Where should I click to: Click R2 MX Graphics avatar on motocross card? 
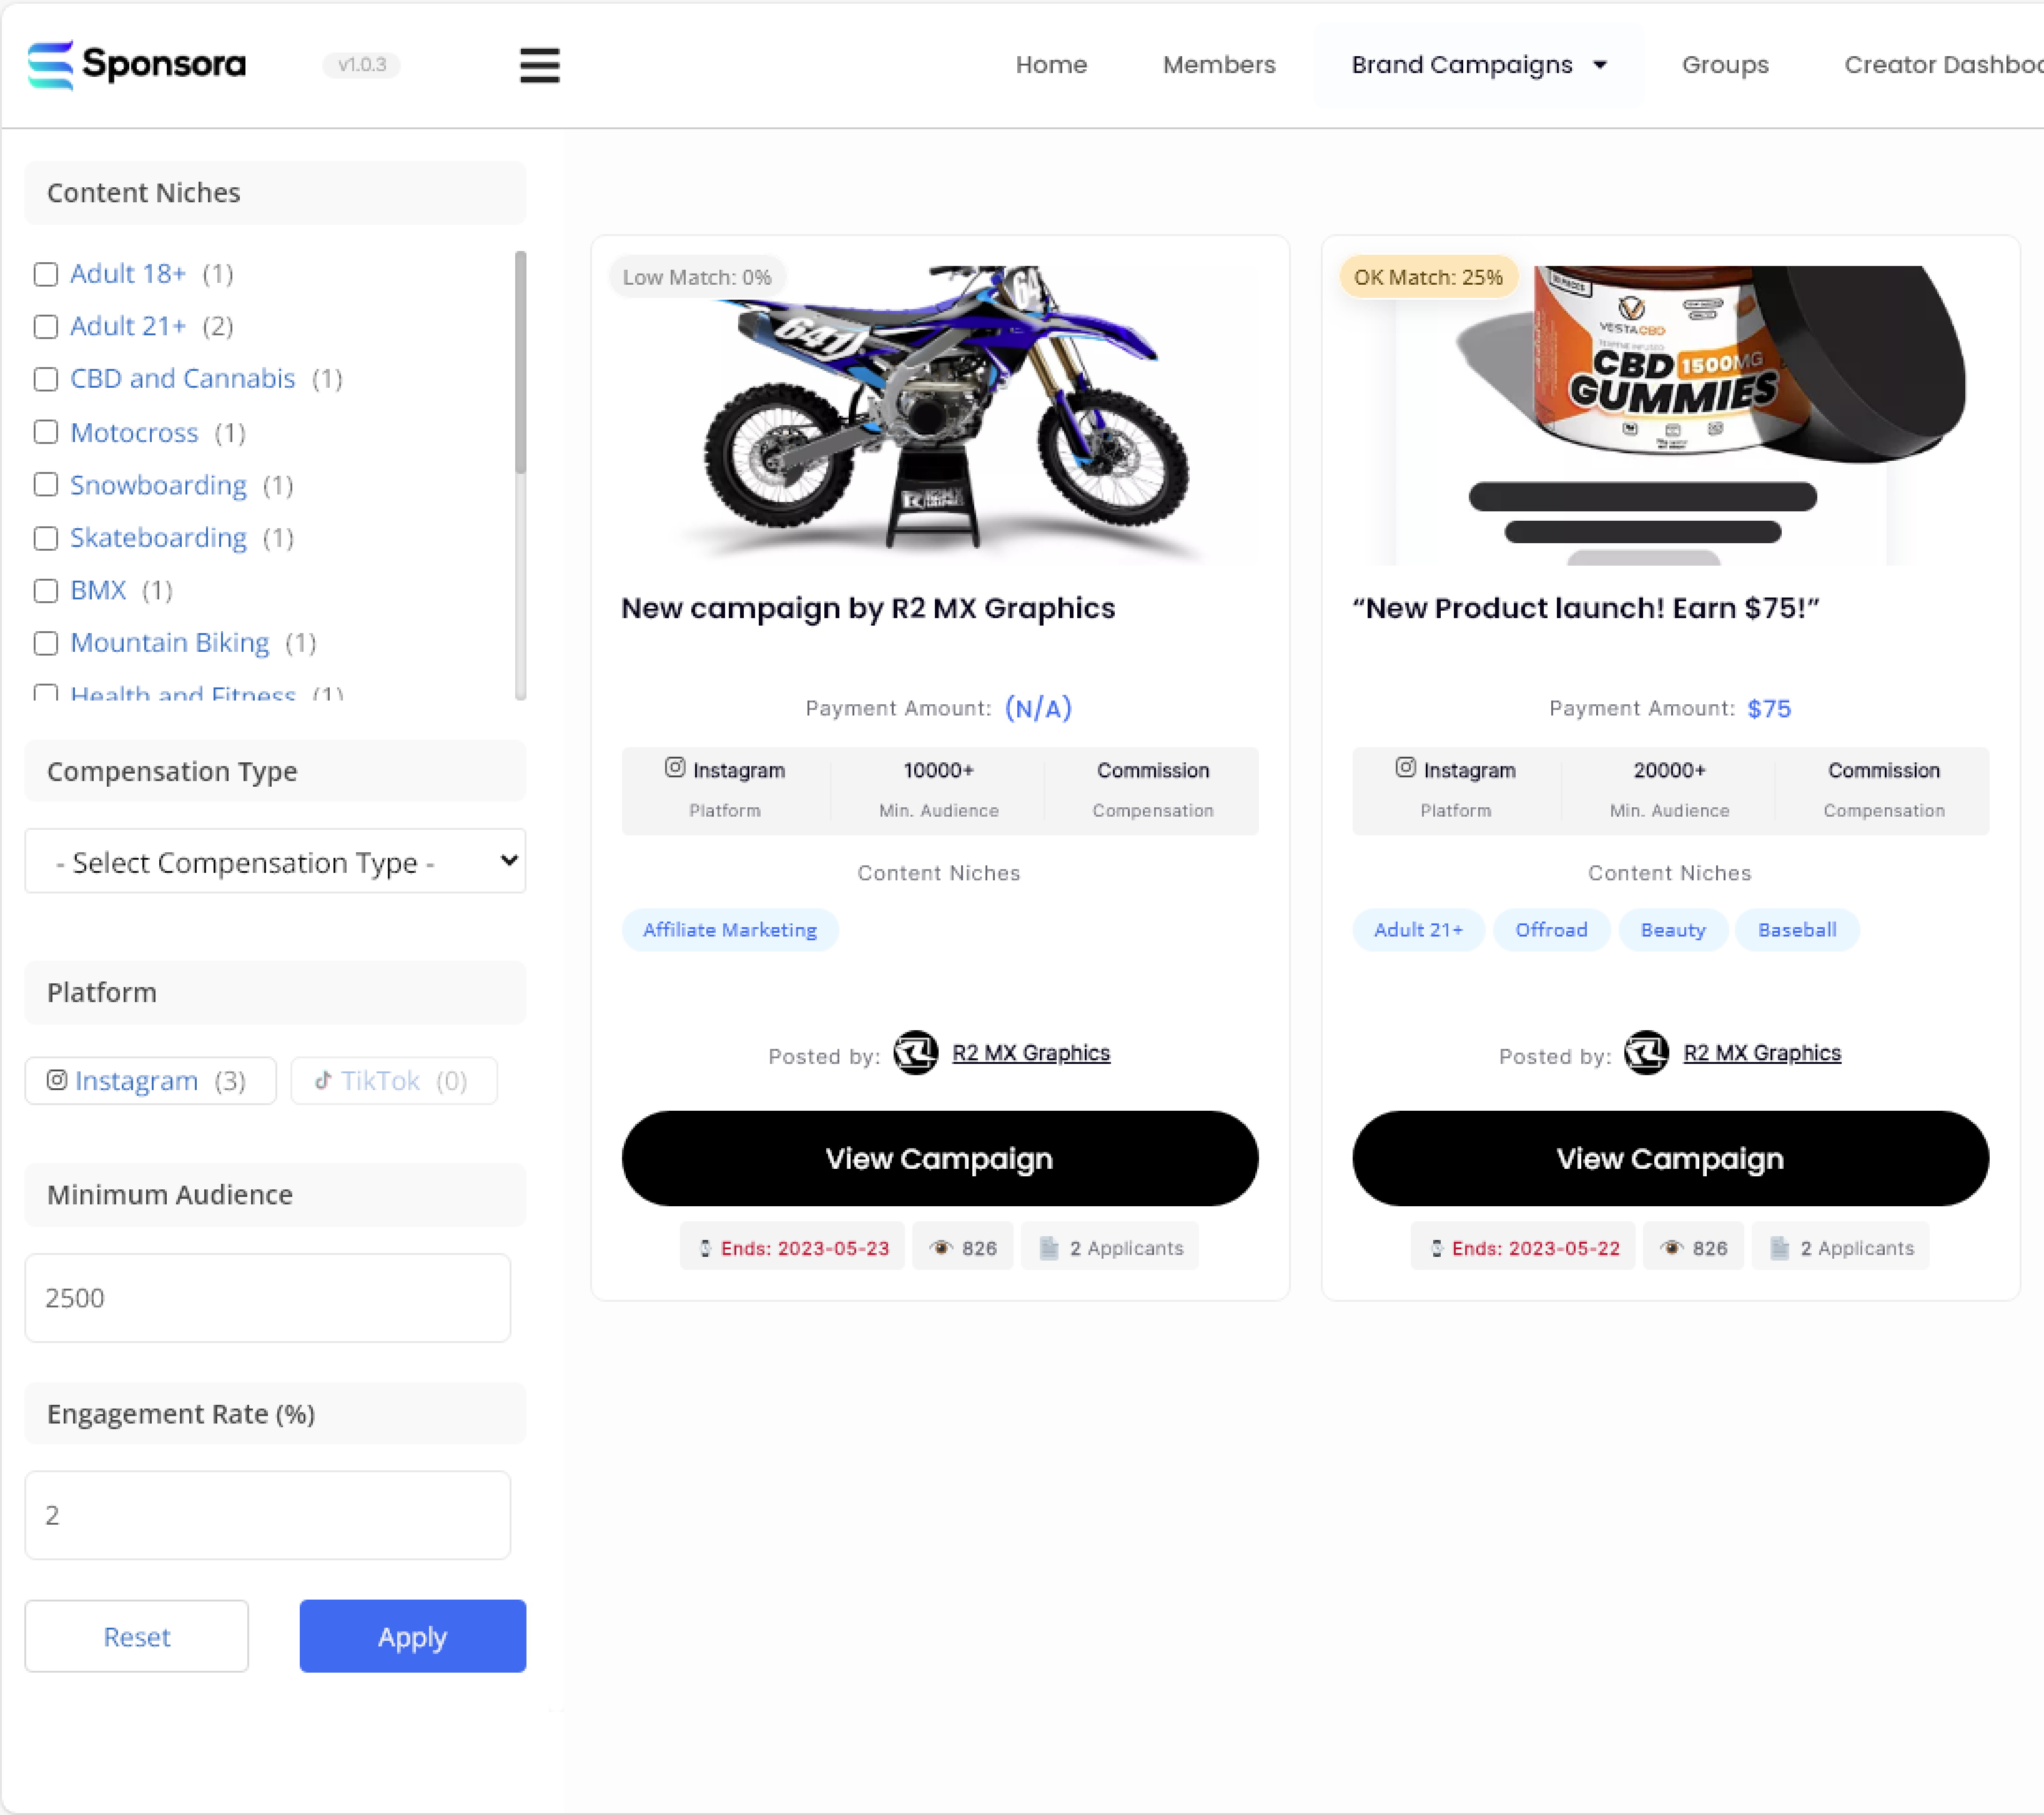point(915,1053)
